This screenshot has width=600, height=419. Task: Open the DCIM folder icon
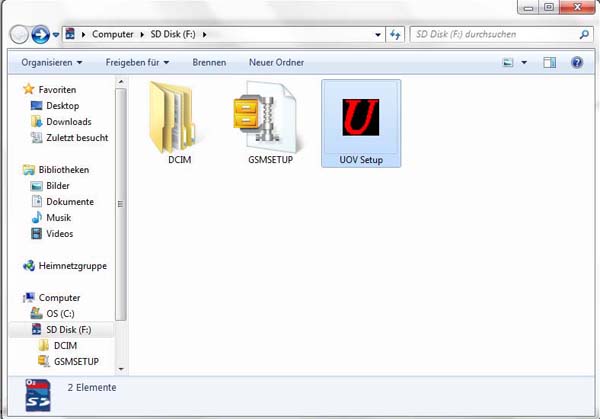[x=172, y=115]
